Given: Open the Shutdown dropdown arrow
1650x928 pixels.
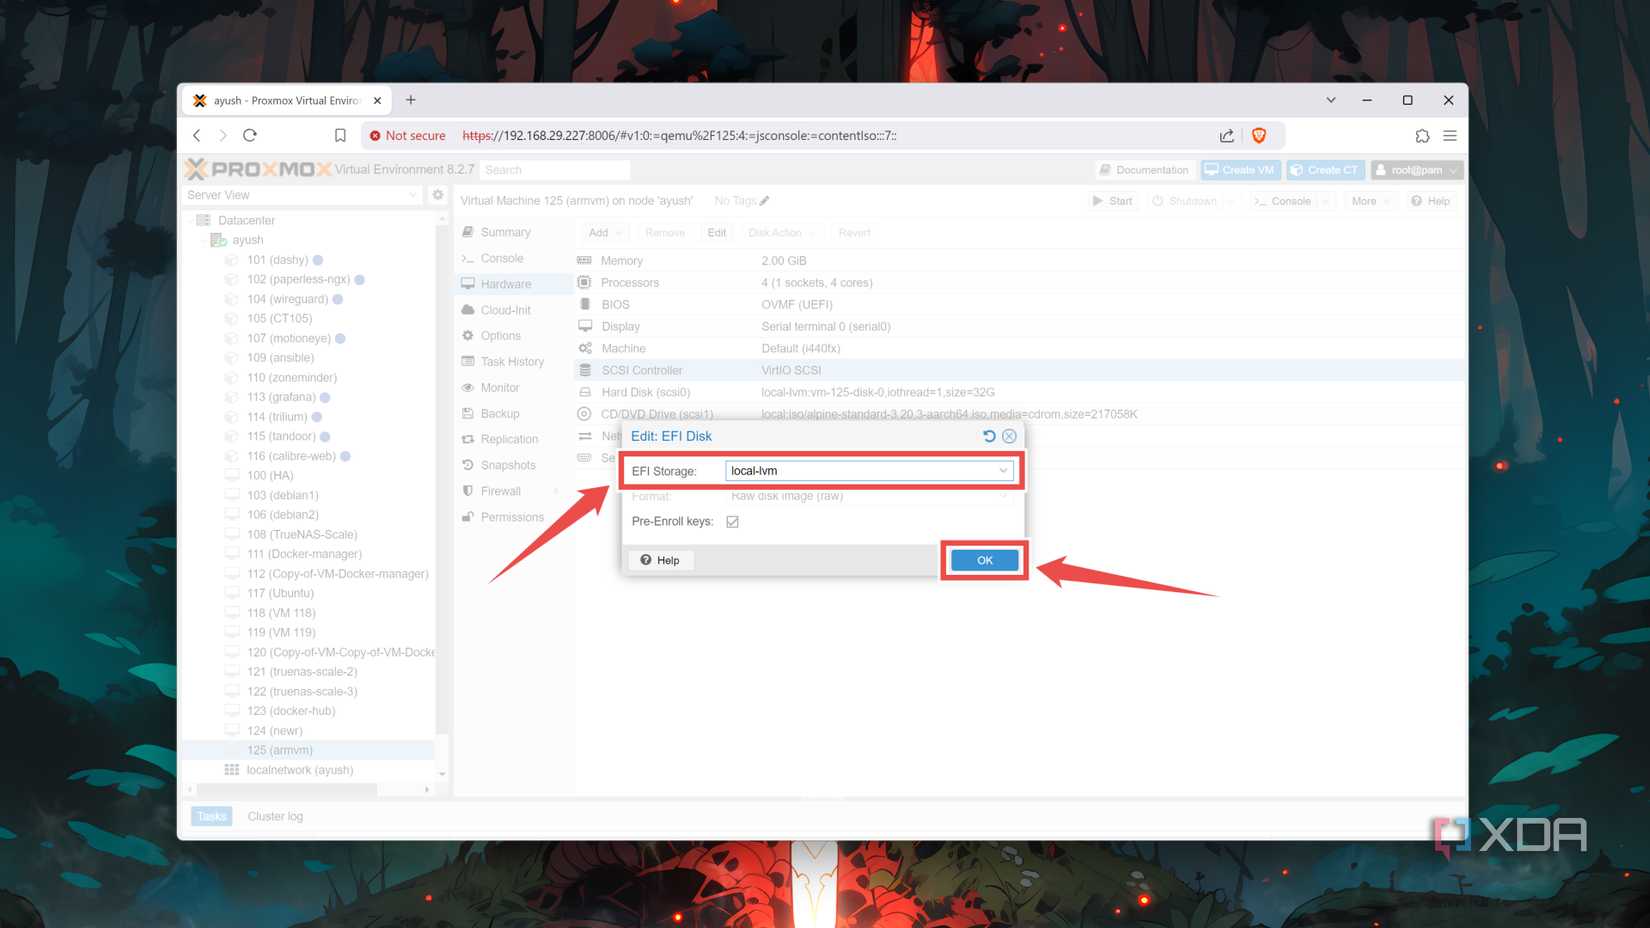Looking at the screenshot, I should point(1230,201).
